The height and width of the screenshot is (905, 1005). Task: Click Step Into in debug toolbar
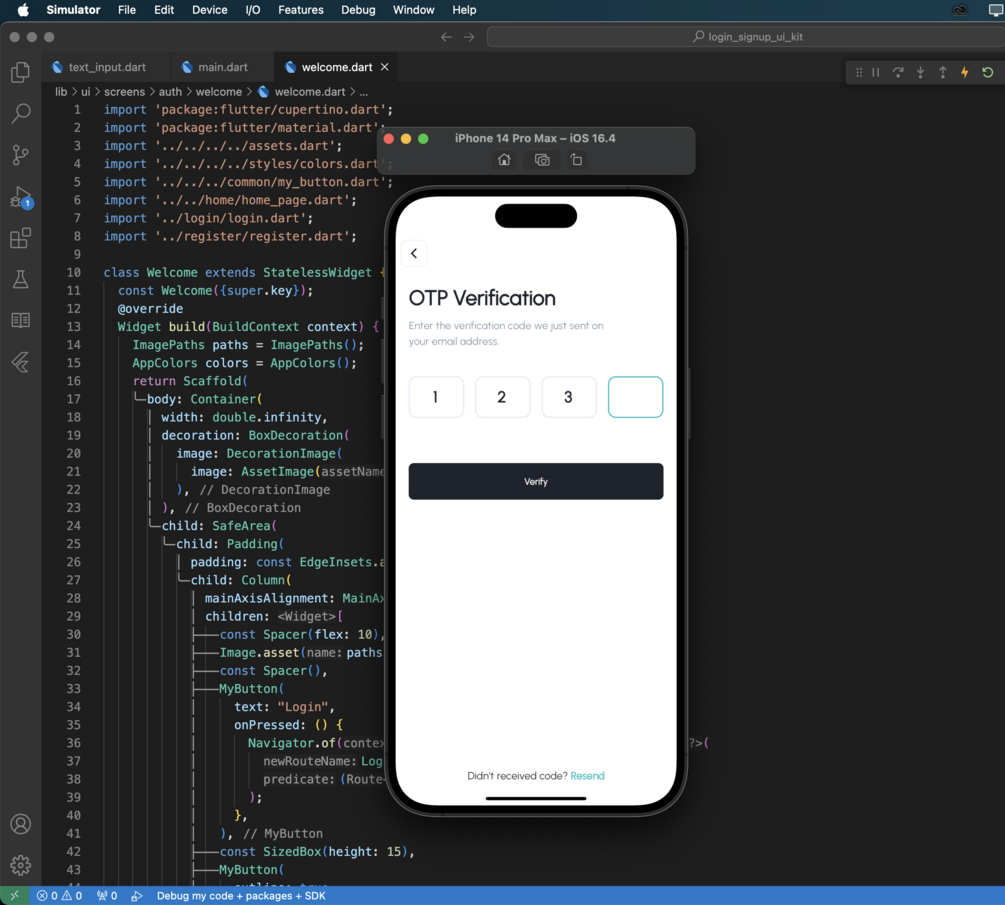920,72
